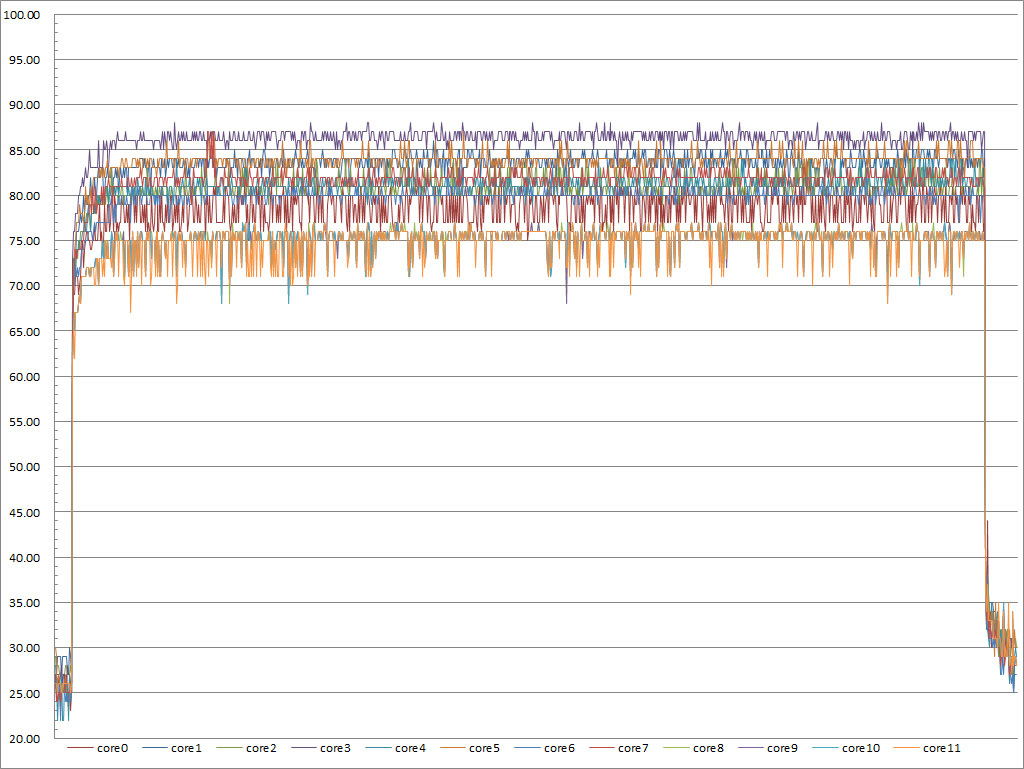Click the 35.00 axis label
1024x769 pixels.
click(x=24, y=603)
